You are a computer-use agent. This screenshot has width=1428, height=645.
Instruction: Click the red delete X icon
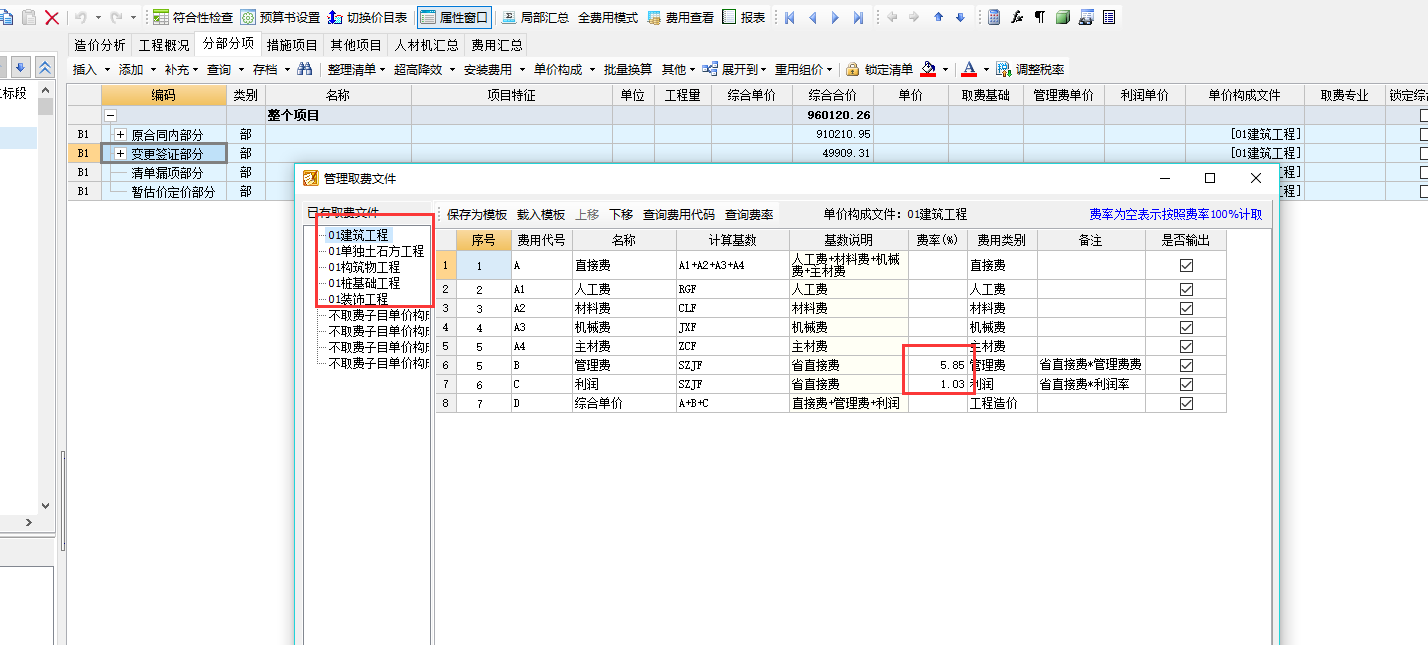coord(52,18)
